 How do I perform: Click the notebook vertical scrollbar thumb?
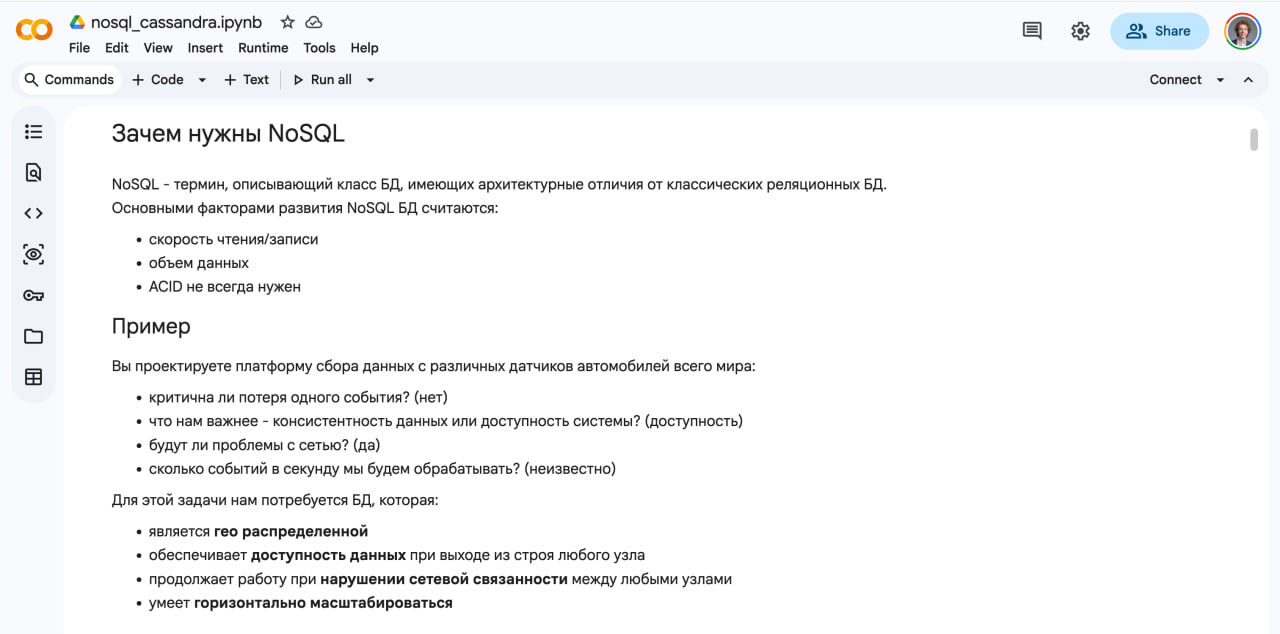[x=1254, y=139]
